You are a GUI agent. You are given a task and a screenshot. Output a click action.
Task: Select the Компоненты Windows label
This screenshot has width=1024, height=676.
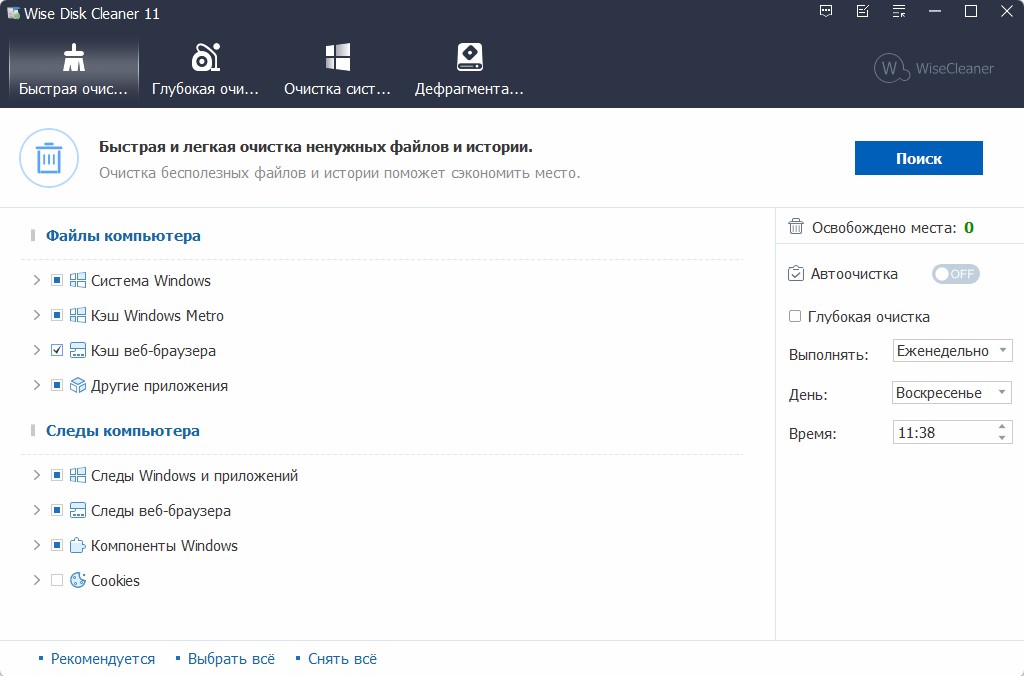click(164, 545)
